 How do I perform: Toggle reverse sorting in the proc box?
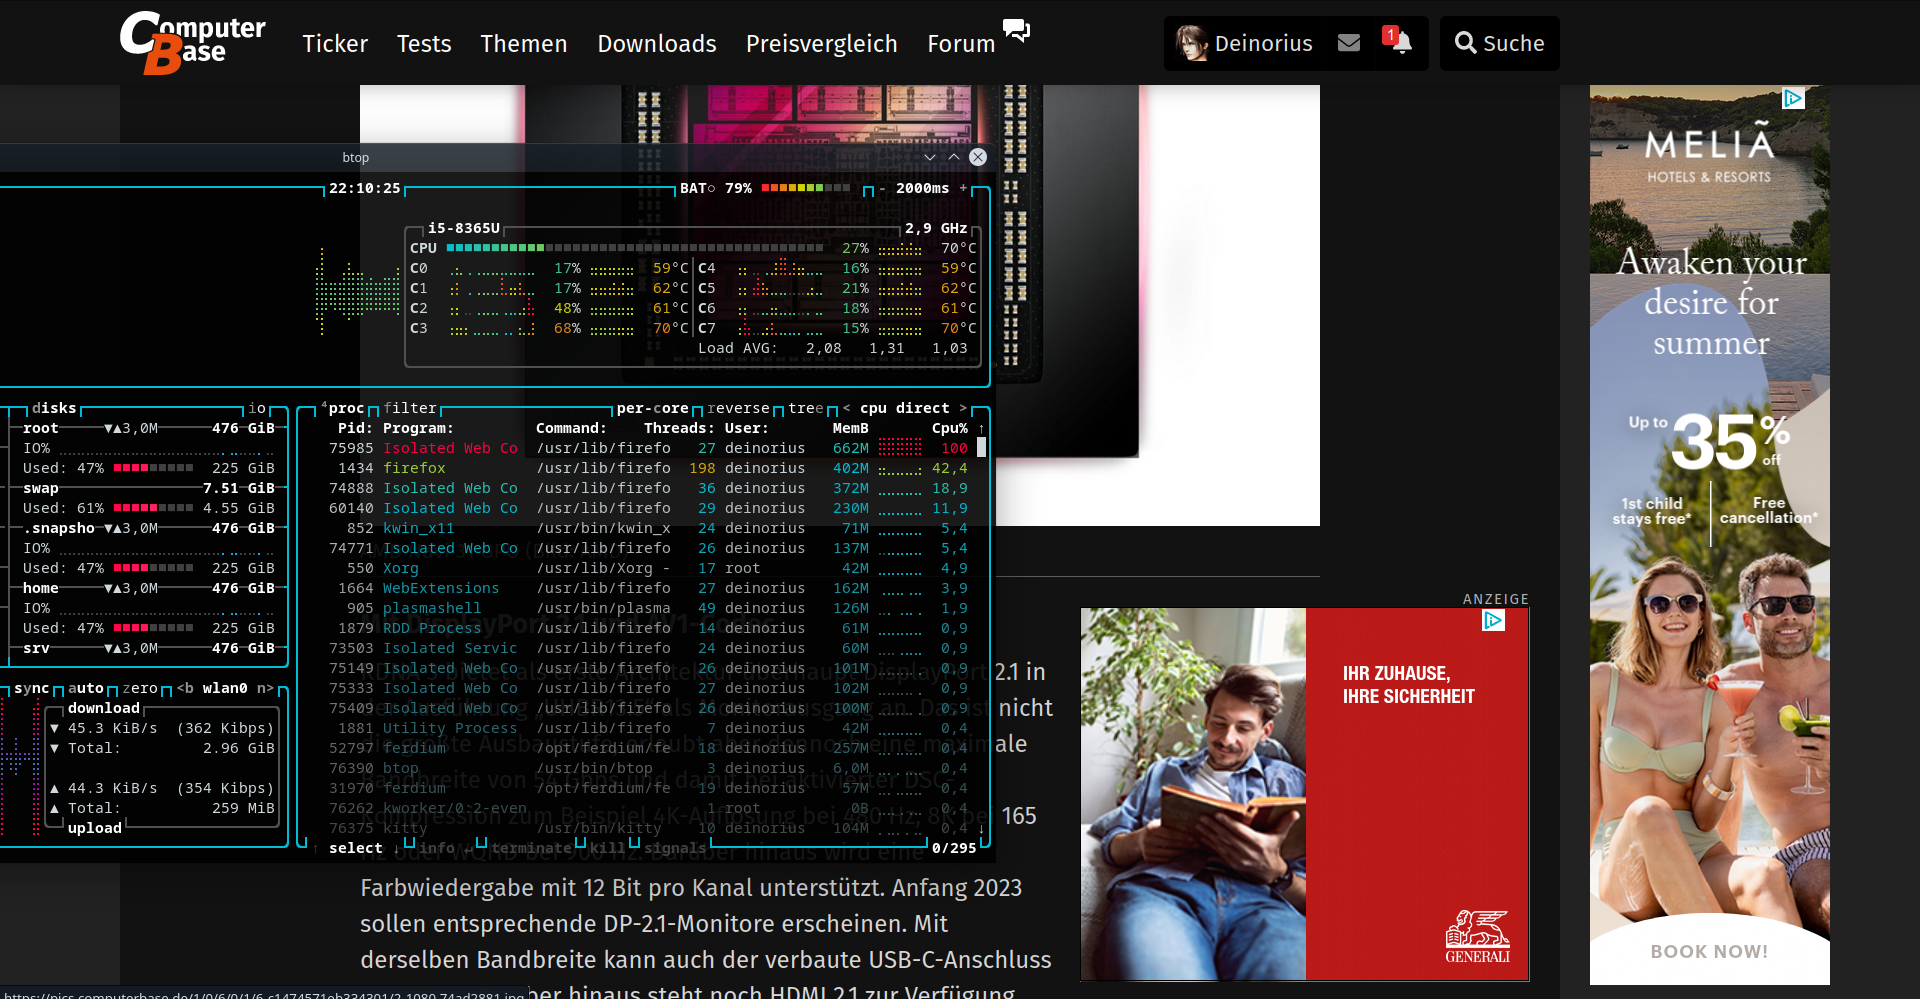(738, 408)
